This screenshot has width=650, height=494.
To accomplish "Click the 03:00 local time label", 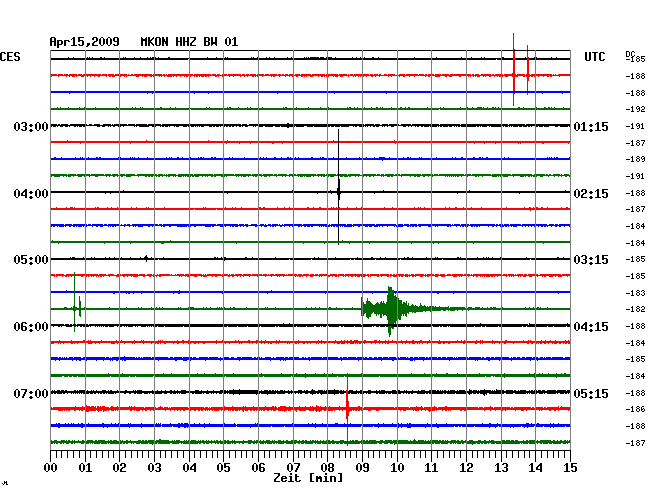I will point(31,126).
